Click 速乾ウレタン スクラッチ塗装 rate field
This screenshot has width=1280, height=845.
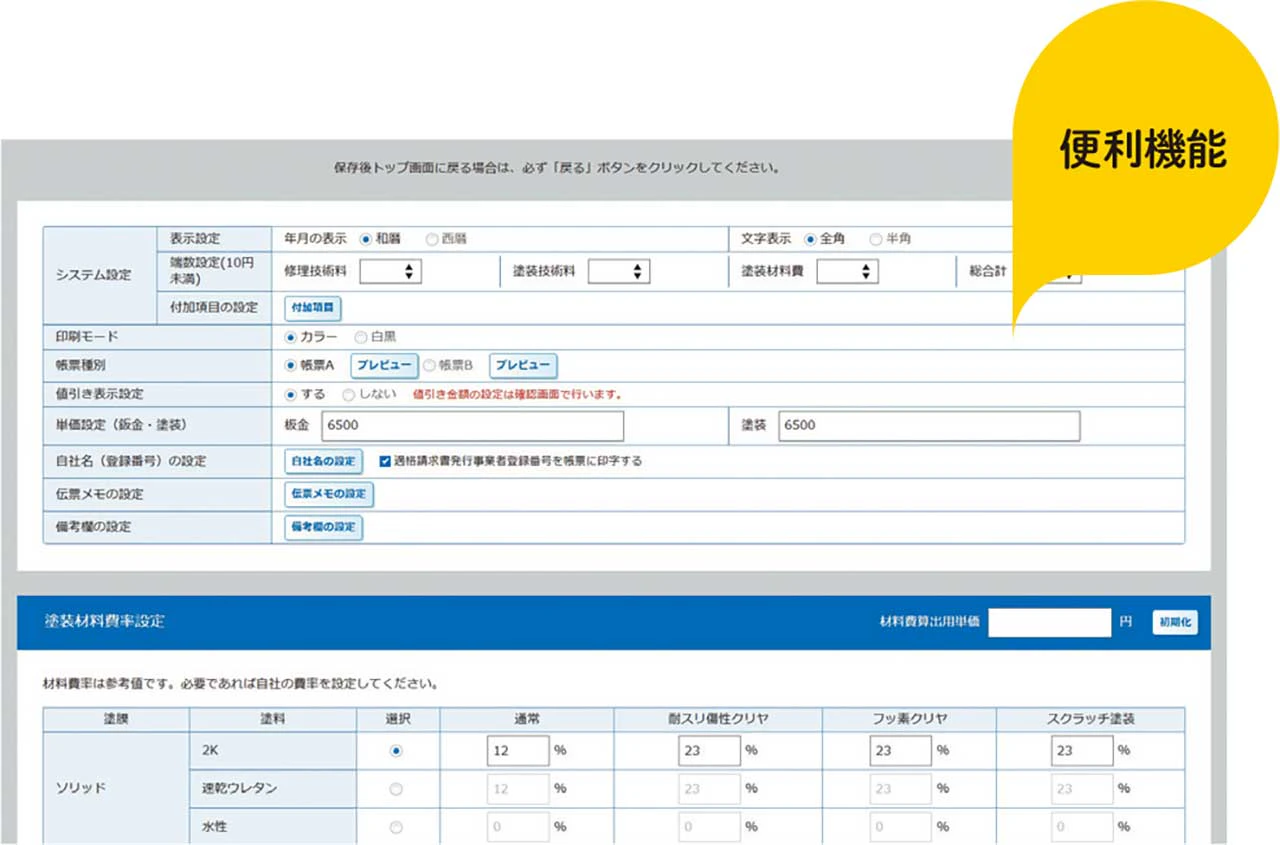1082,789
